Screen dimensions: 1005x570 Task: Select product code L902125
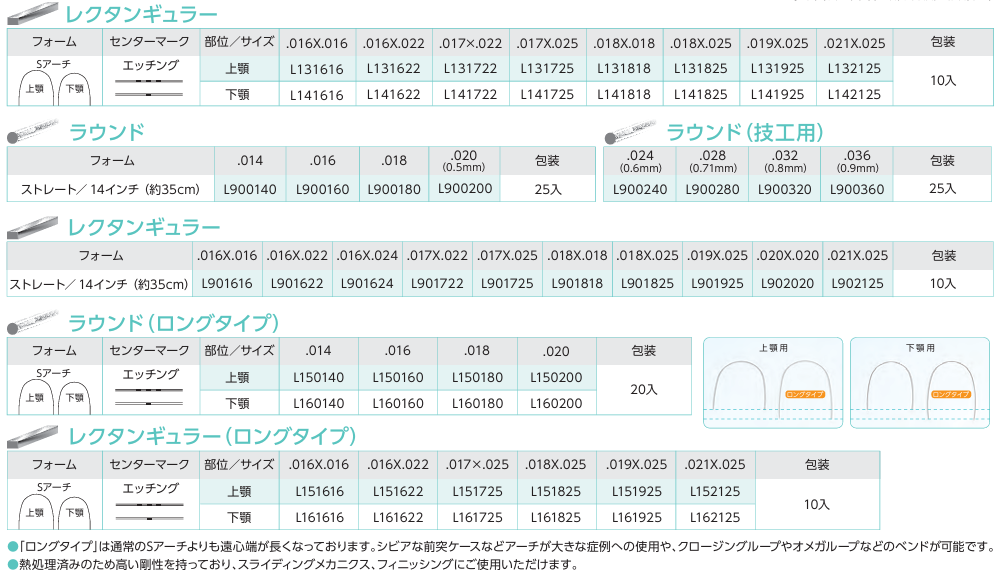(858, 284)
